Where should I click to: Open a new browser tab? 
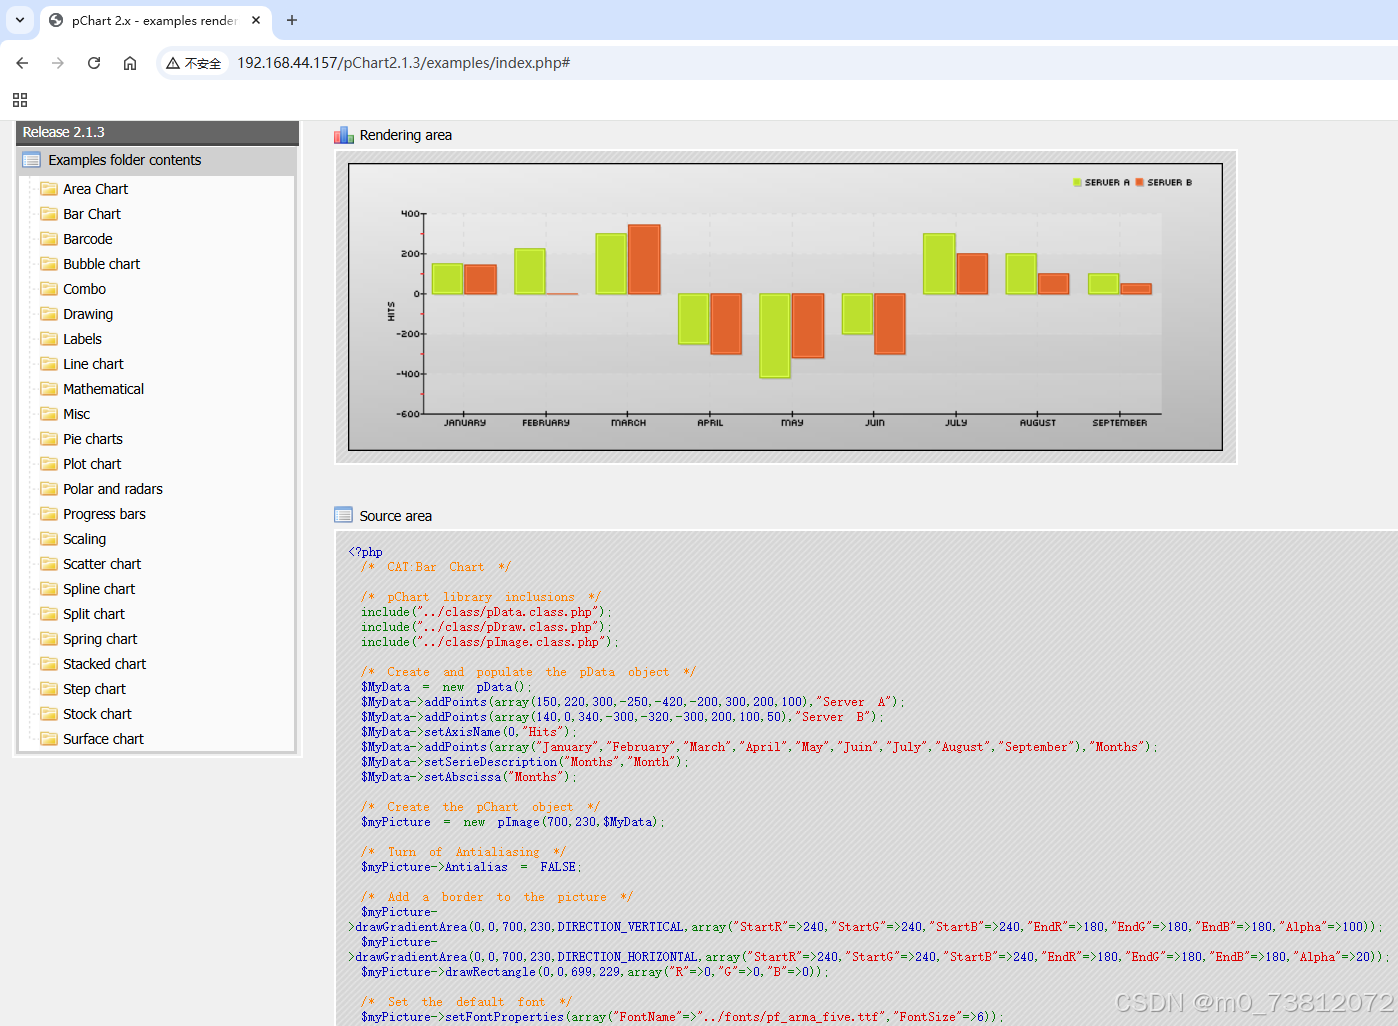(x=292, y=20)
